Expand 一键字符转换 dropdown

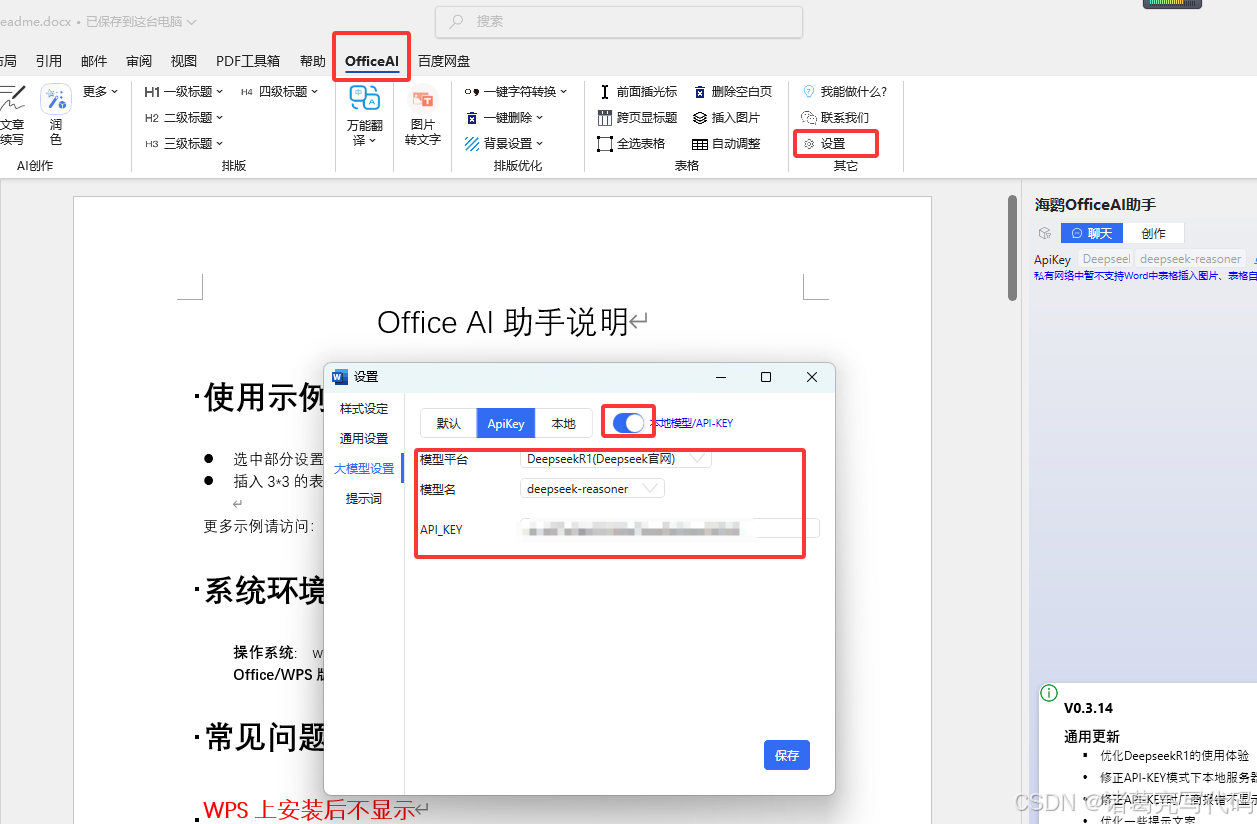pos(516,91)
